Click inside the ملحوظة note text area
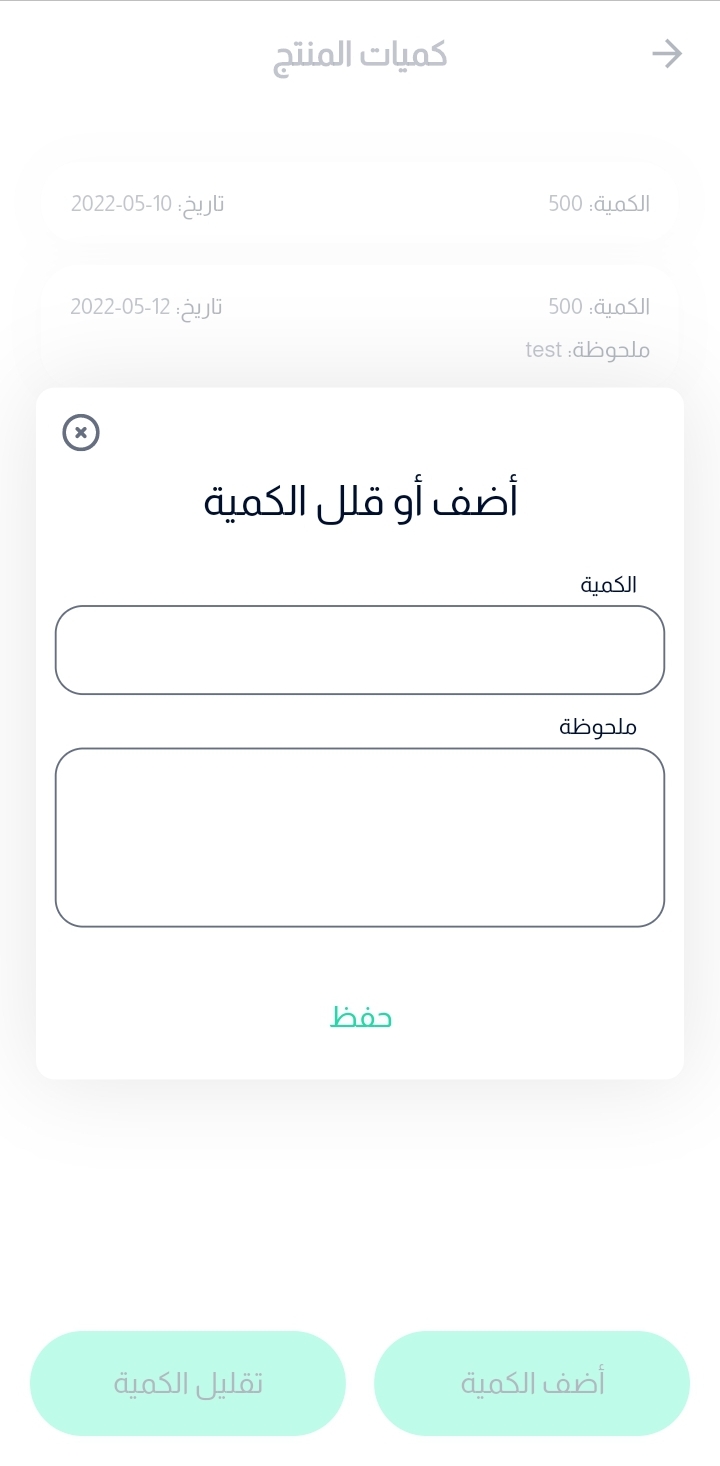 [x=360, y=837]
